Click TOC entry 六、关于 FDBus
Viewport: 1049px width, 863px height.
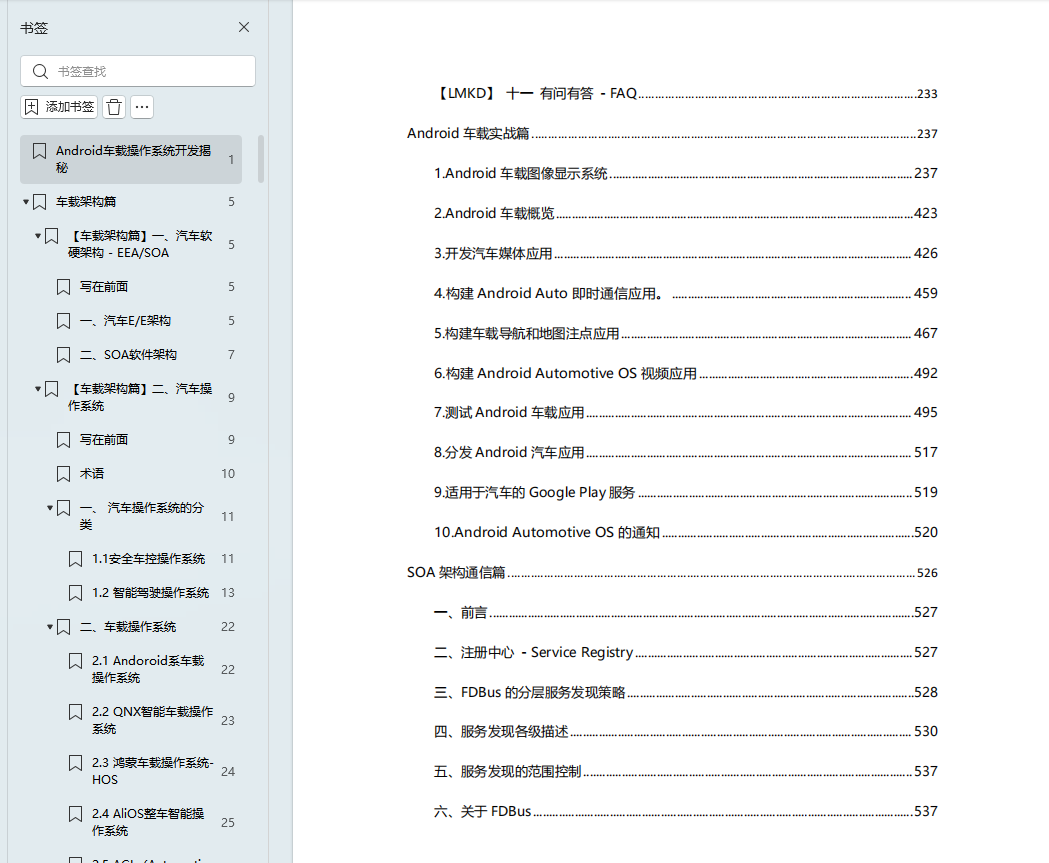pyautogui.click(x=686, y=811)
